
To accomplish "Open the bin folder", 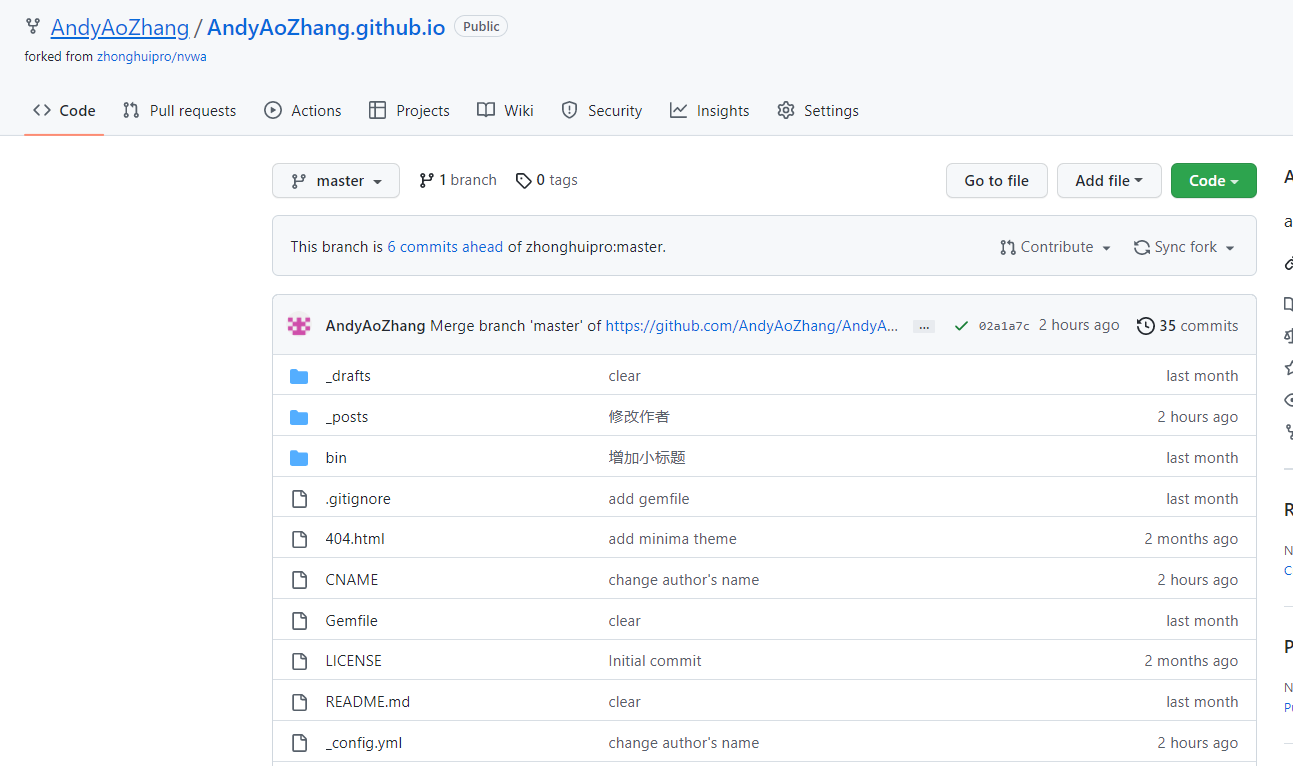I will (336, 458).
